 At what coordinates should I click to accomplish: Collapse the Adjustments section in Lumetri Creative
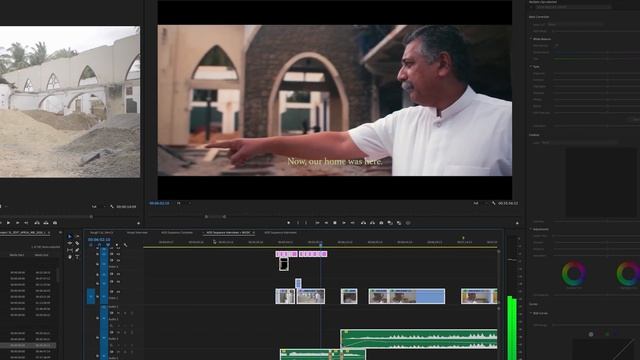click(x=531, y=229)
